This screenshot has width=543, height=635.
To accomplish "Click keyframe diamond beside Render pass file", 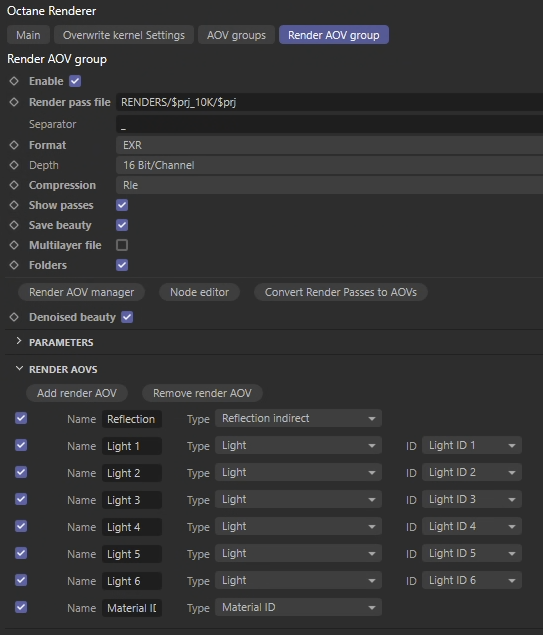I will [14, 102].
